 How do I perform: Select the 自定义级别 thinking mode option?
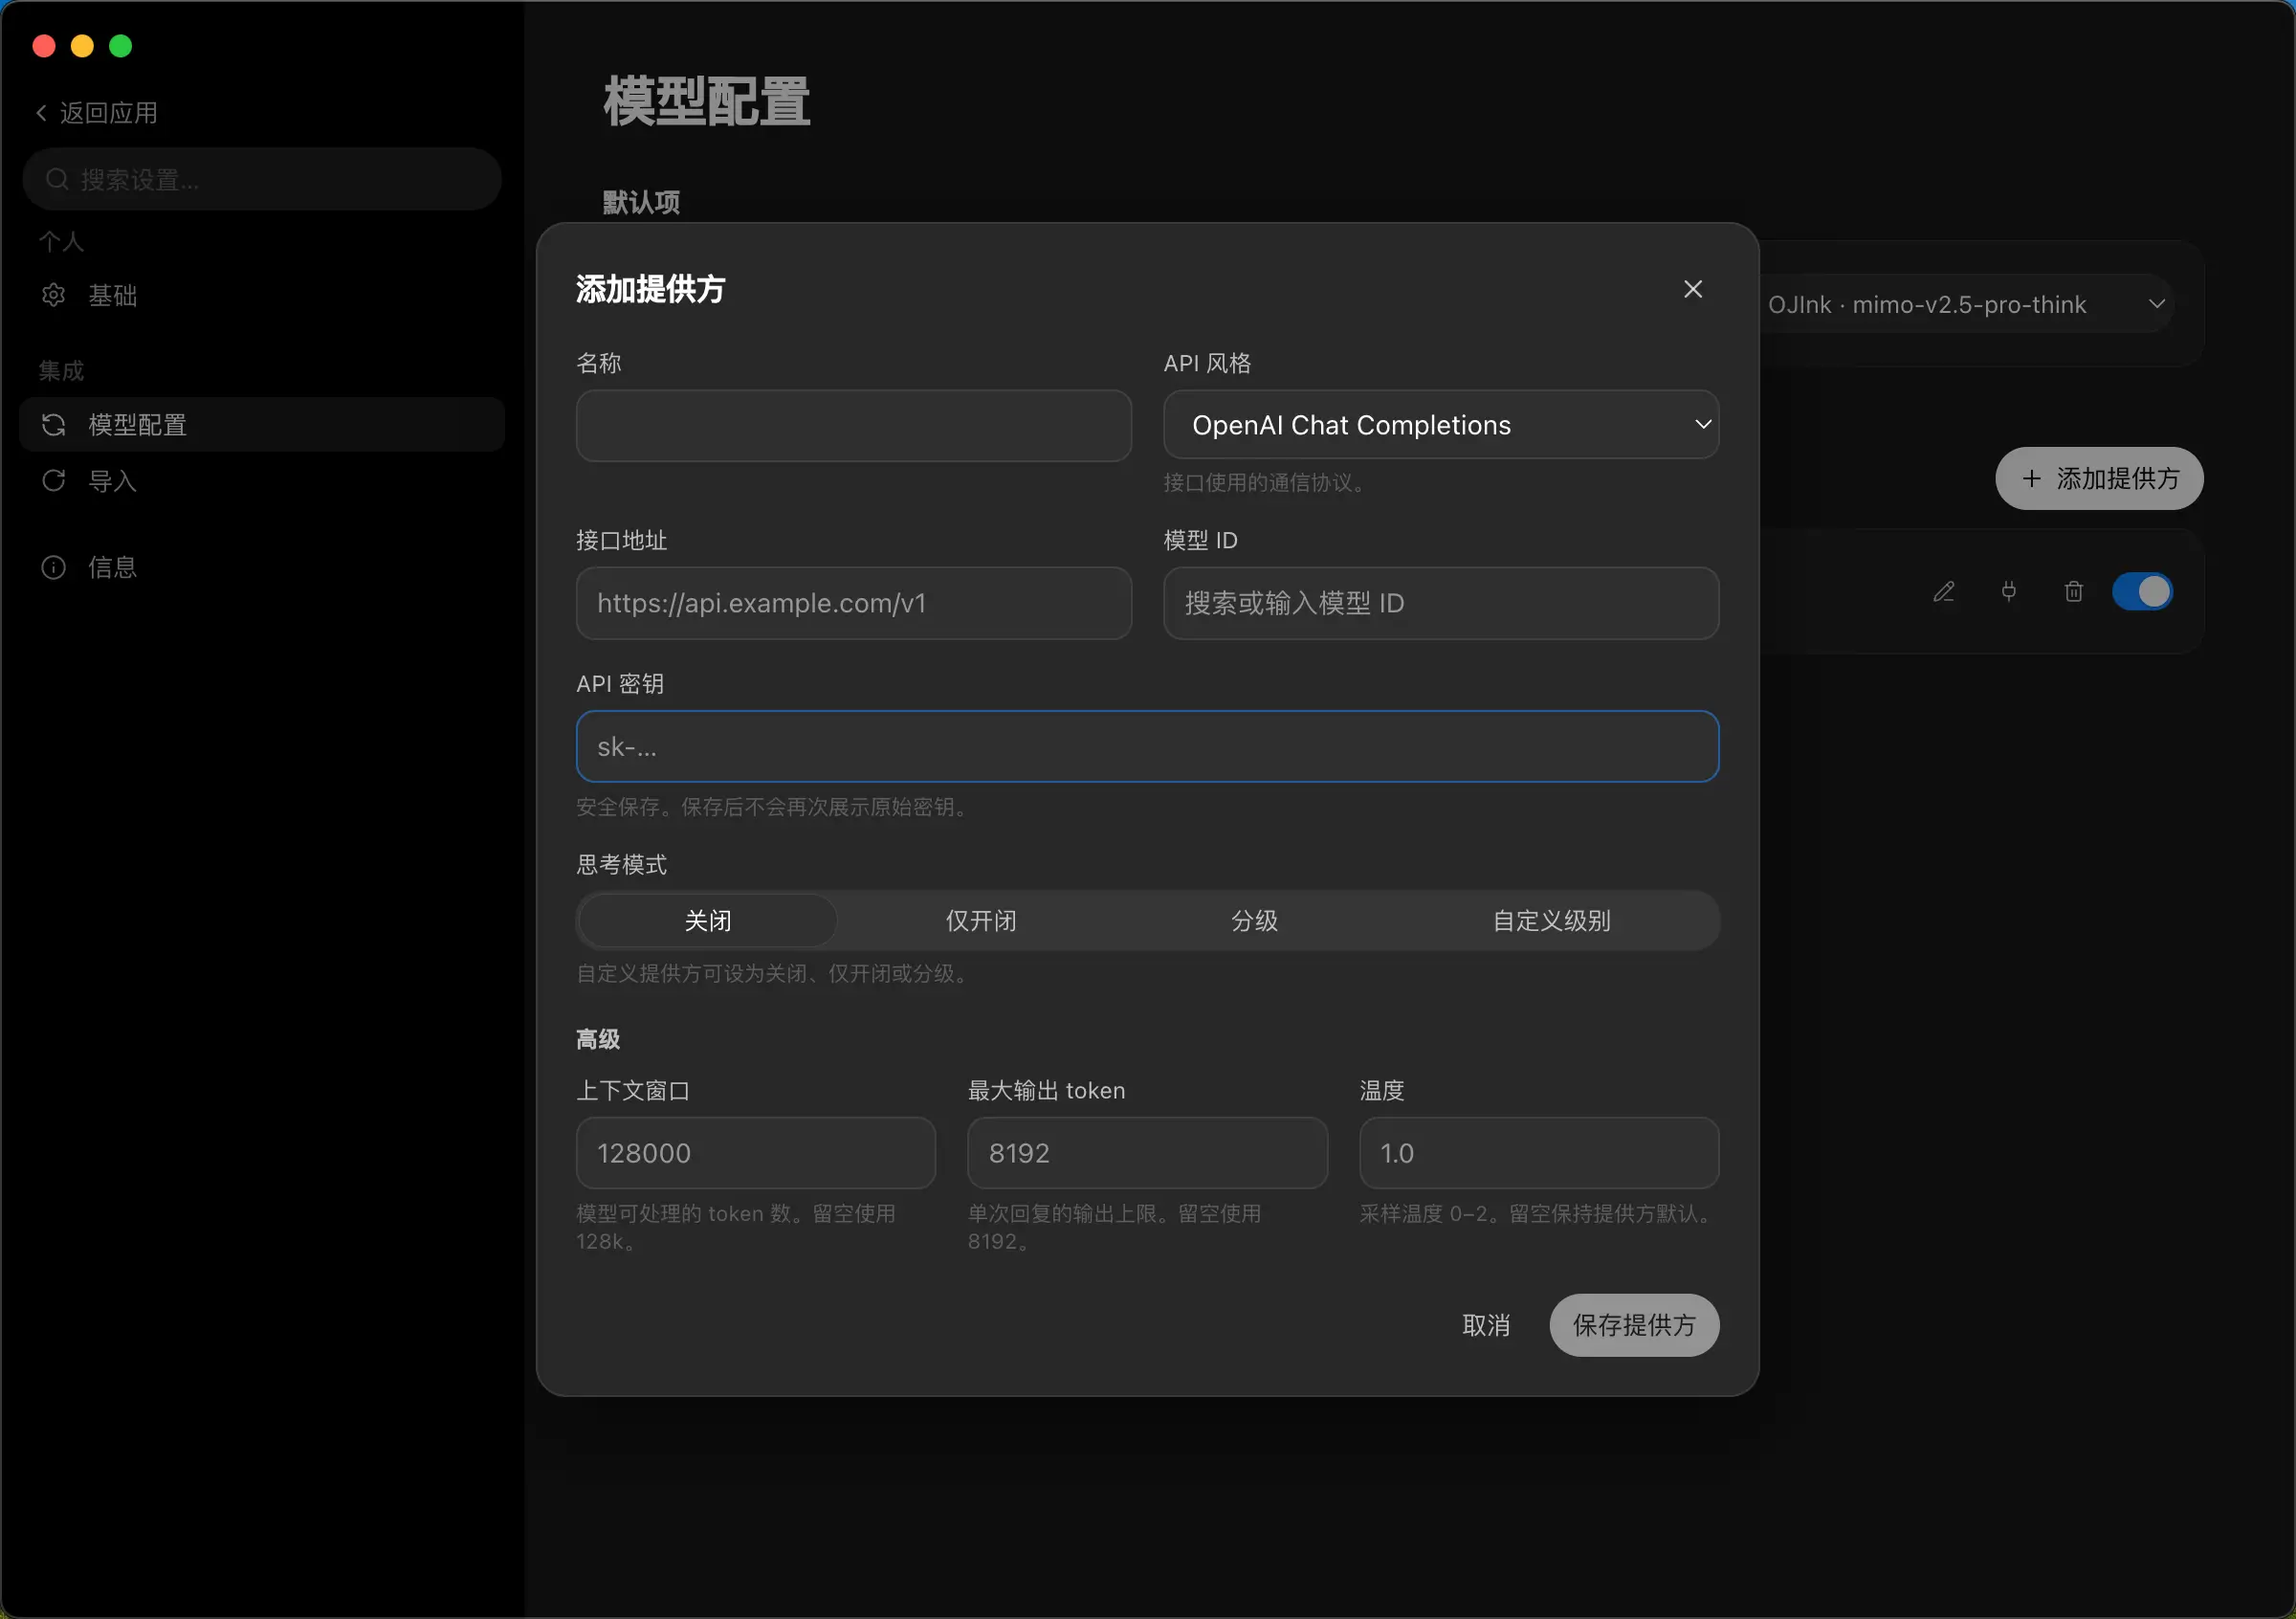click(1551, 920)
